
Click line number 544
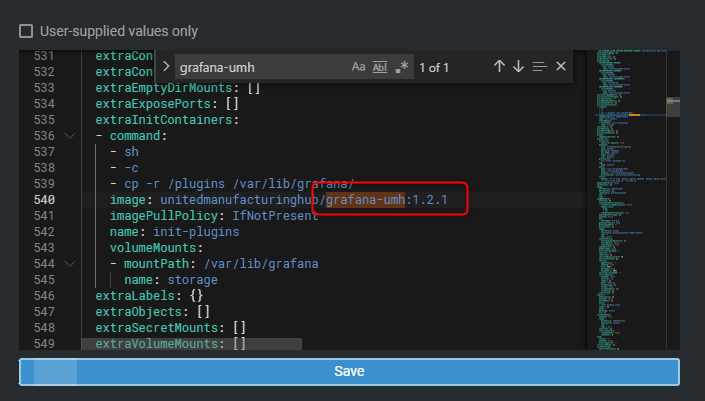pos(45,264)
